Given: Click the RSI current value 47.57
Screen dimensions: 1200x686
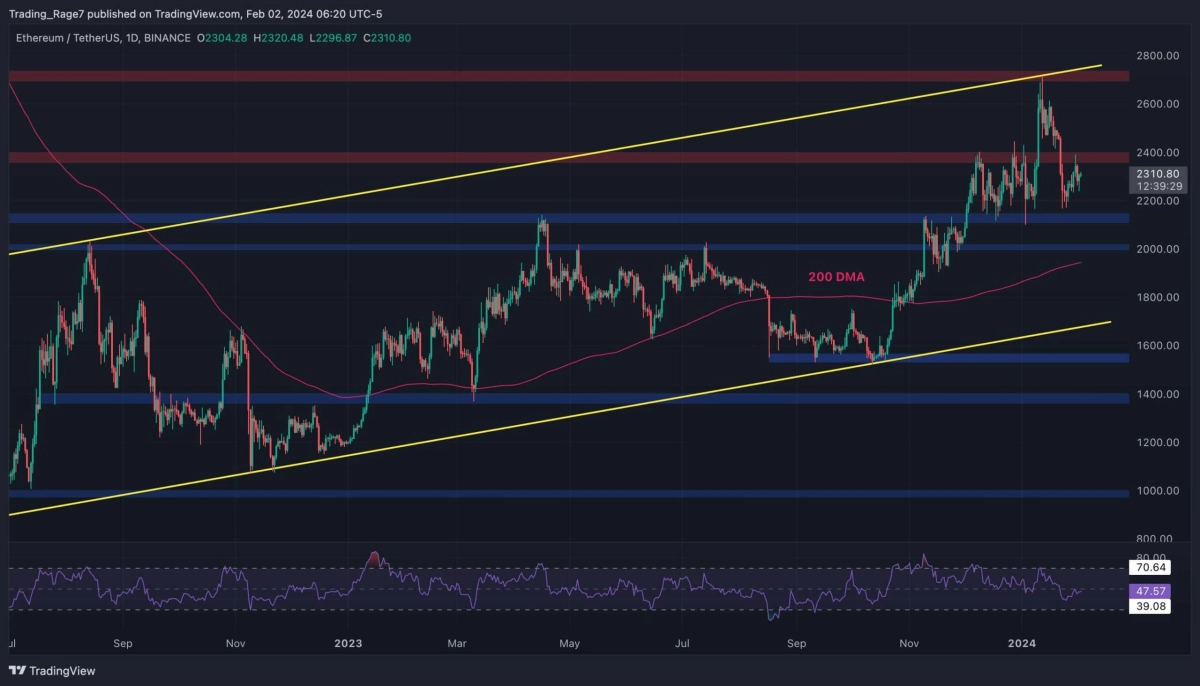Looking at the screenshot, I should [1148, 590].
